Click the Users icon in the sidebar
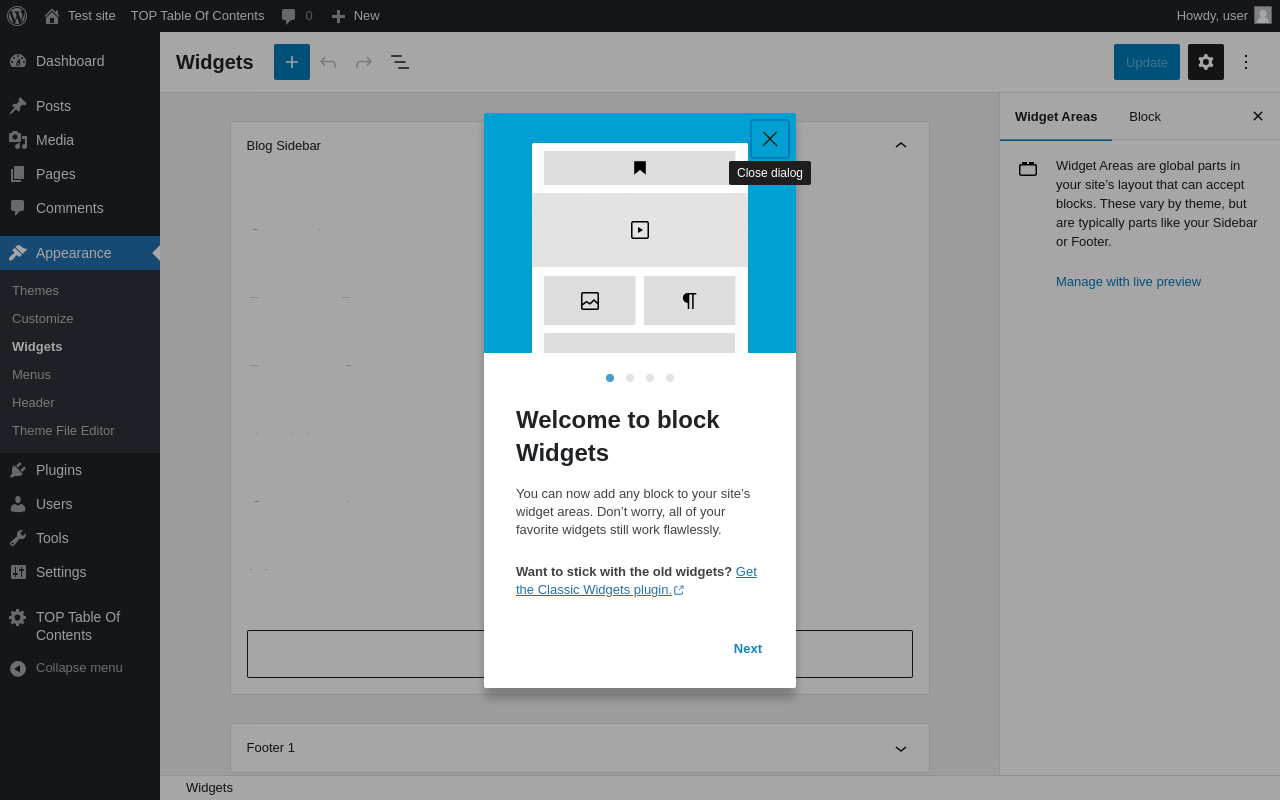Image resolution: width=1280 pixels, height=800 pixels. (18, 504)
